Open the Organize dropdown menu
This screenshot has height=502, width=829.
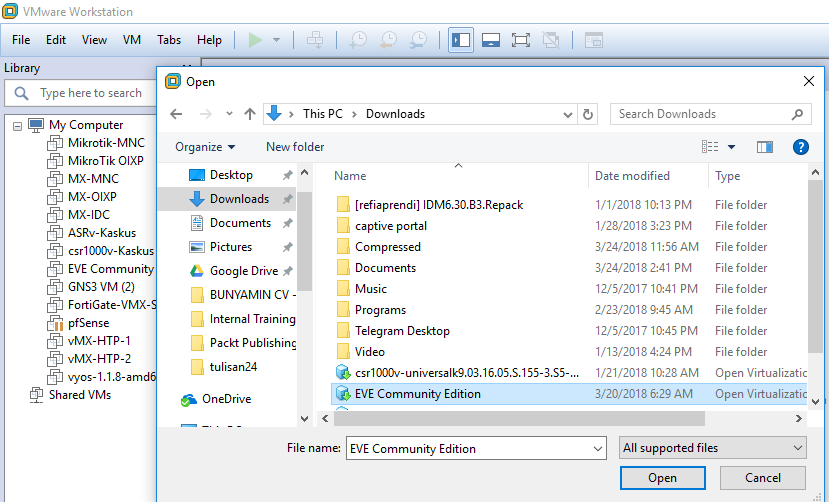tap(205, 147)
